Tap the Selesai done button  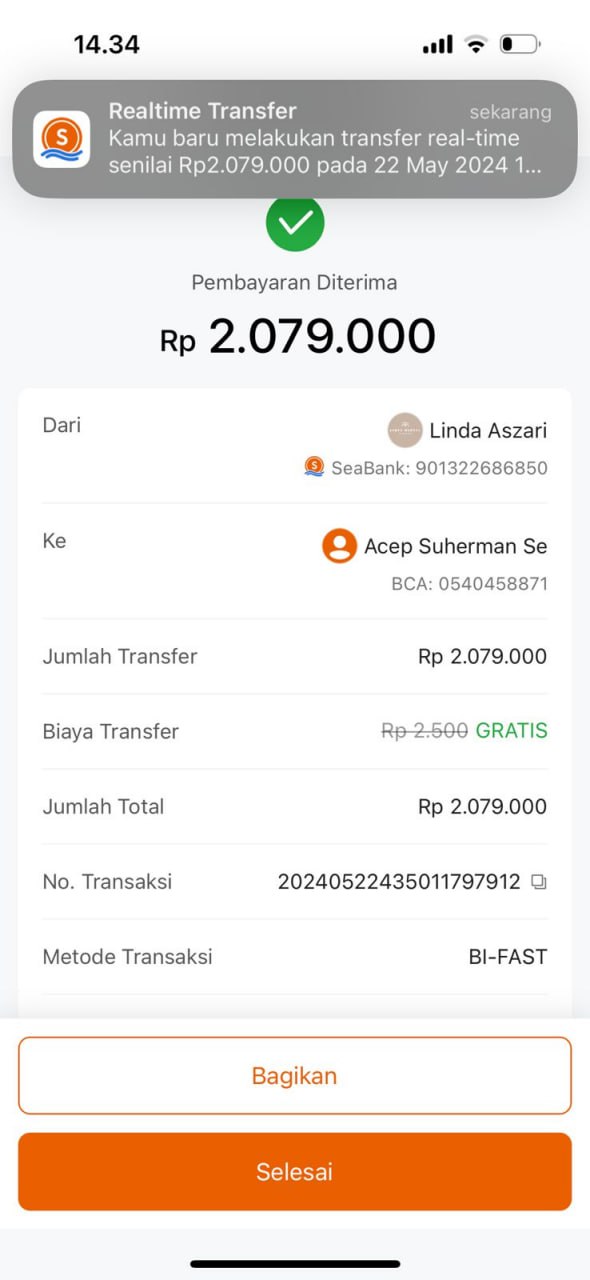295,1172
